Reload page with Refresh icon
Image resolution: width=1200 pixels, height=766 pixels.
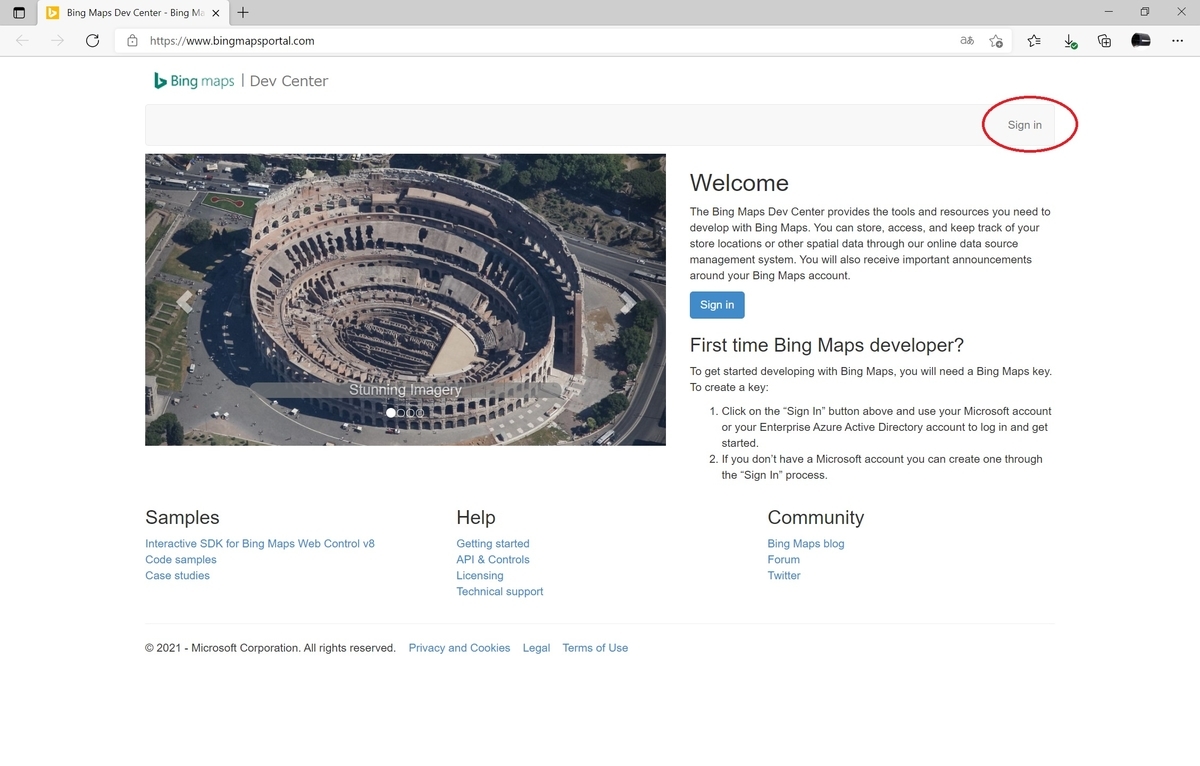tap(92, 41)
